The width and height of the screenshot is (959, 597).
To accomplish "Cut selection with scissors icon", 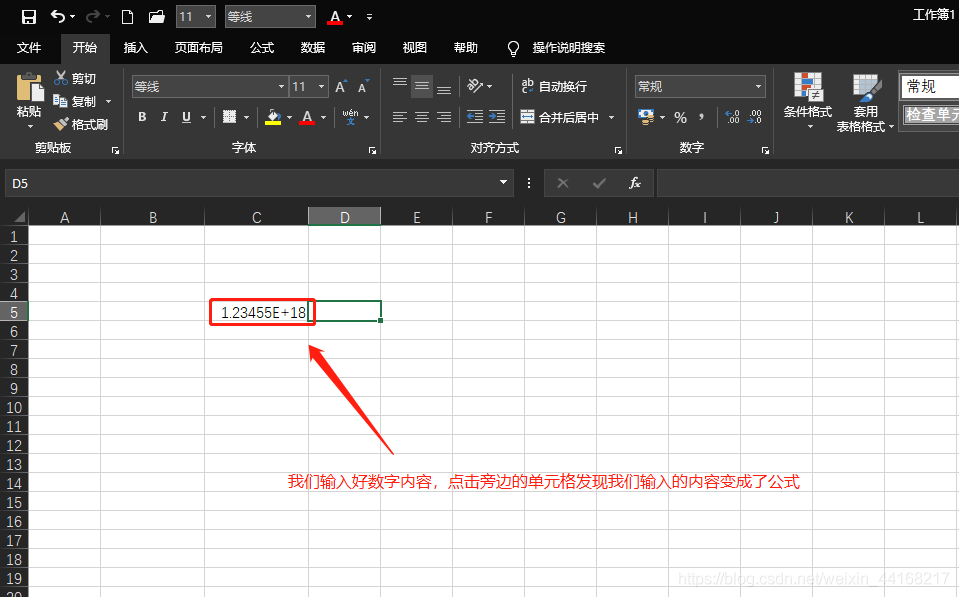I will click(x=61, y=78).
